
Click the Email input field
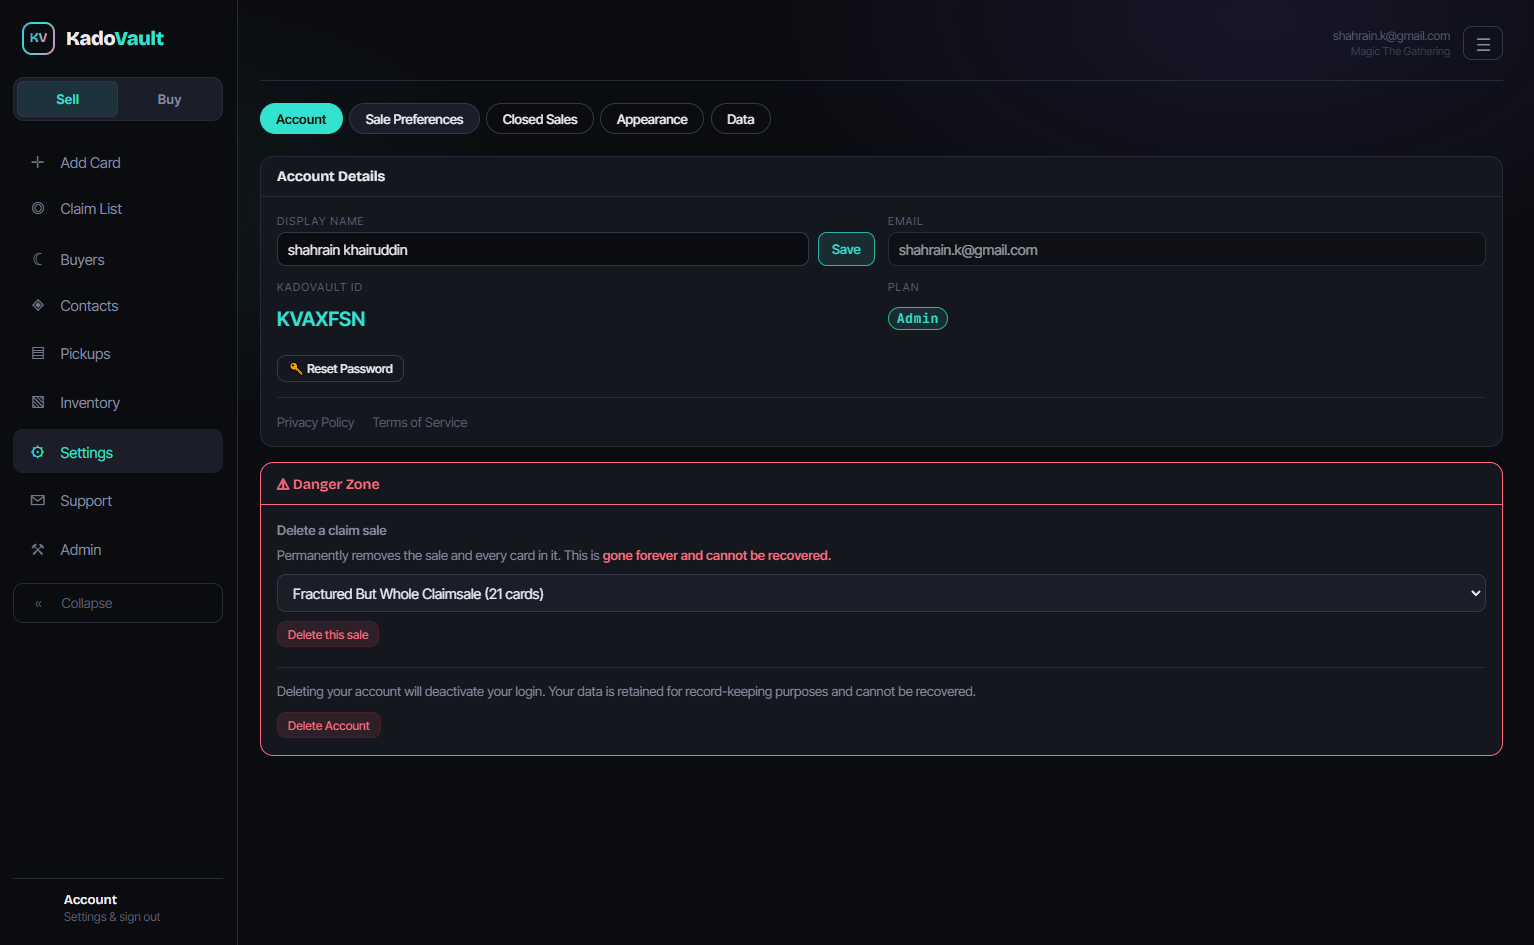(1187, 249)
